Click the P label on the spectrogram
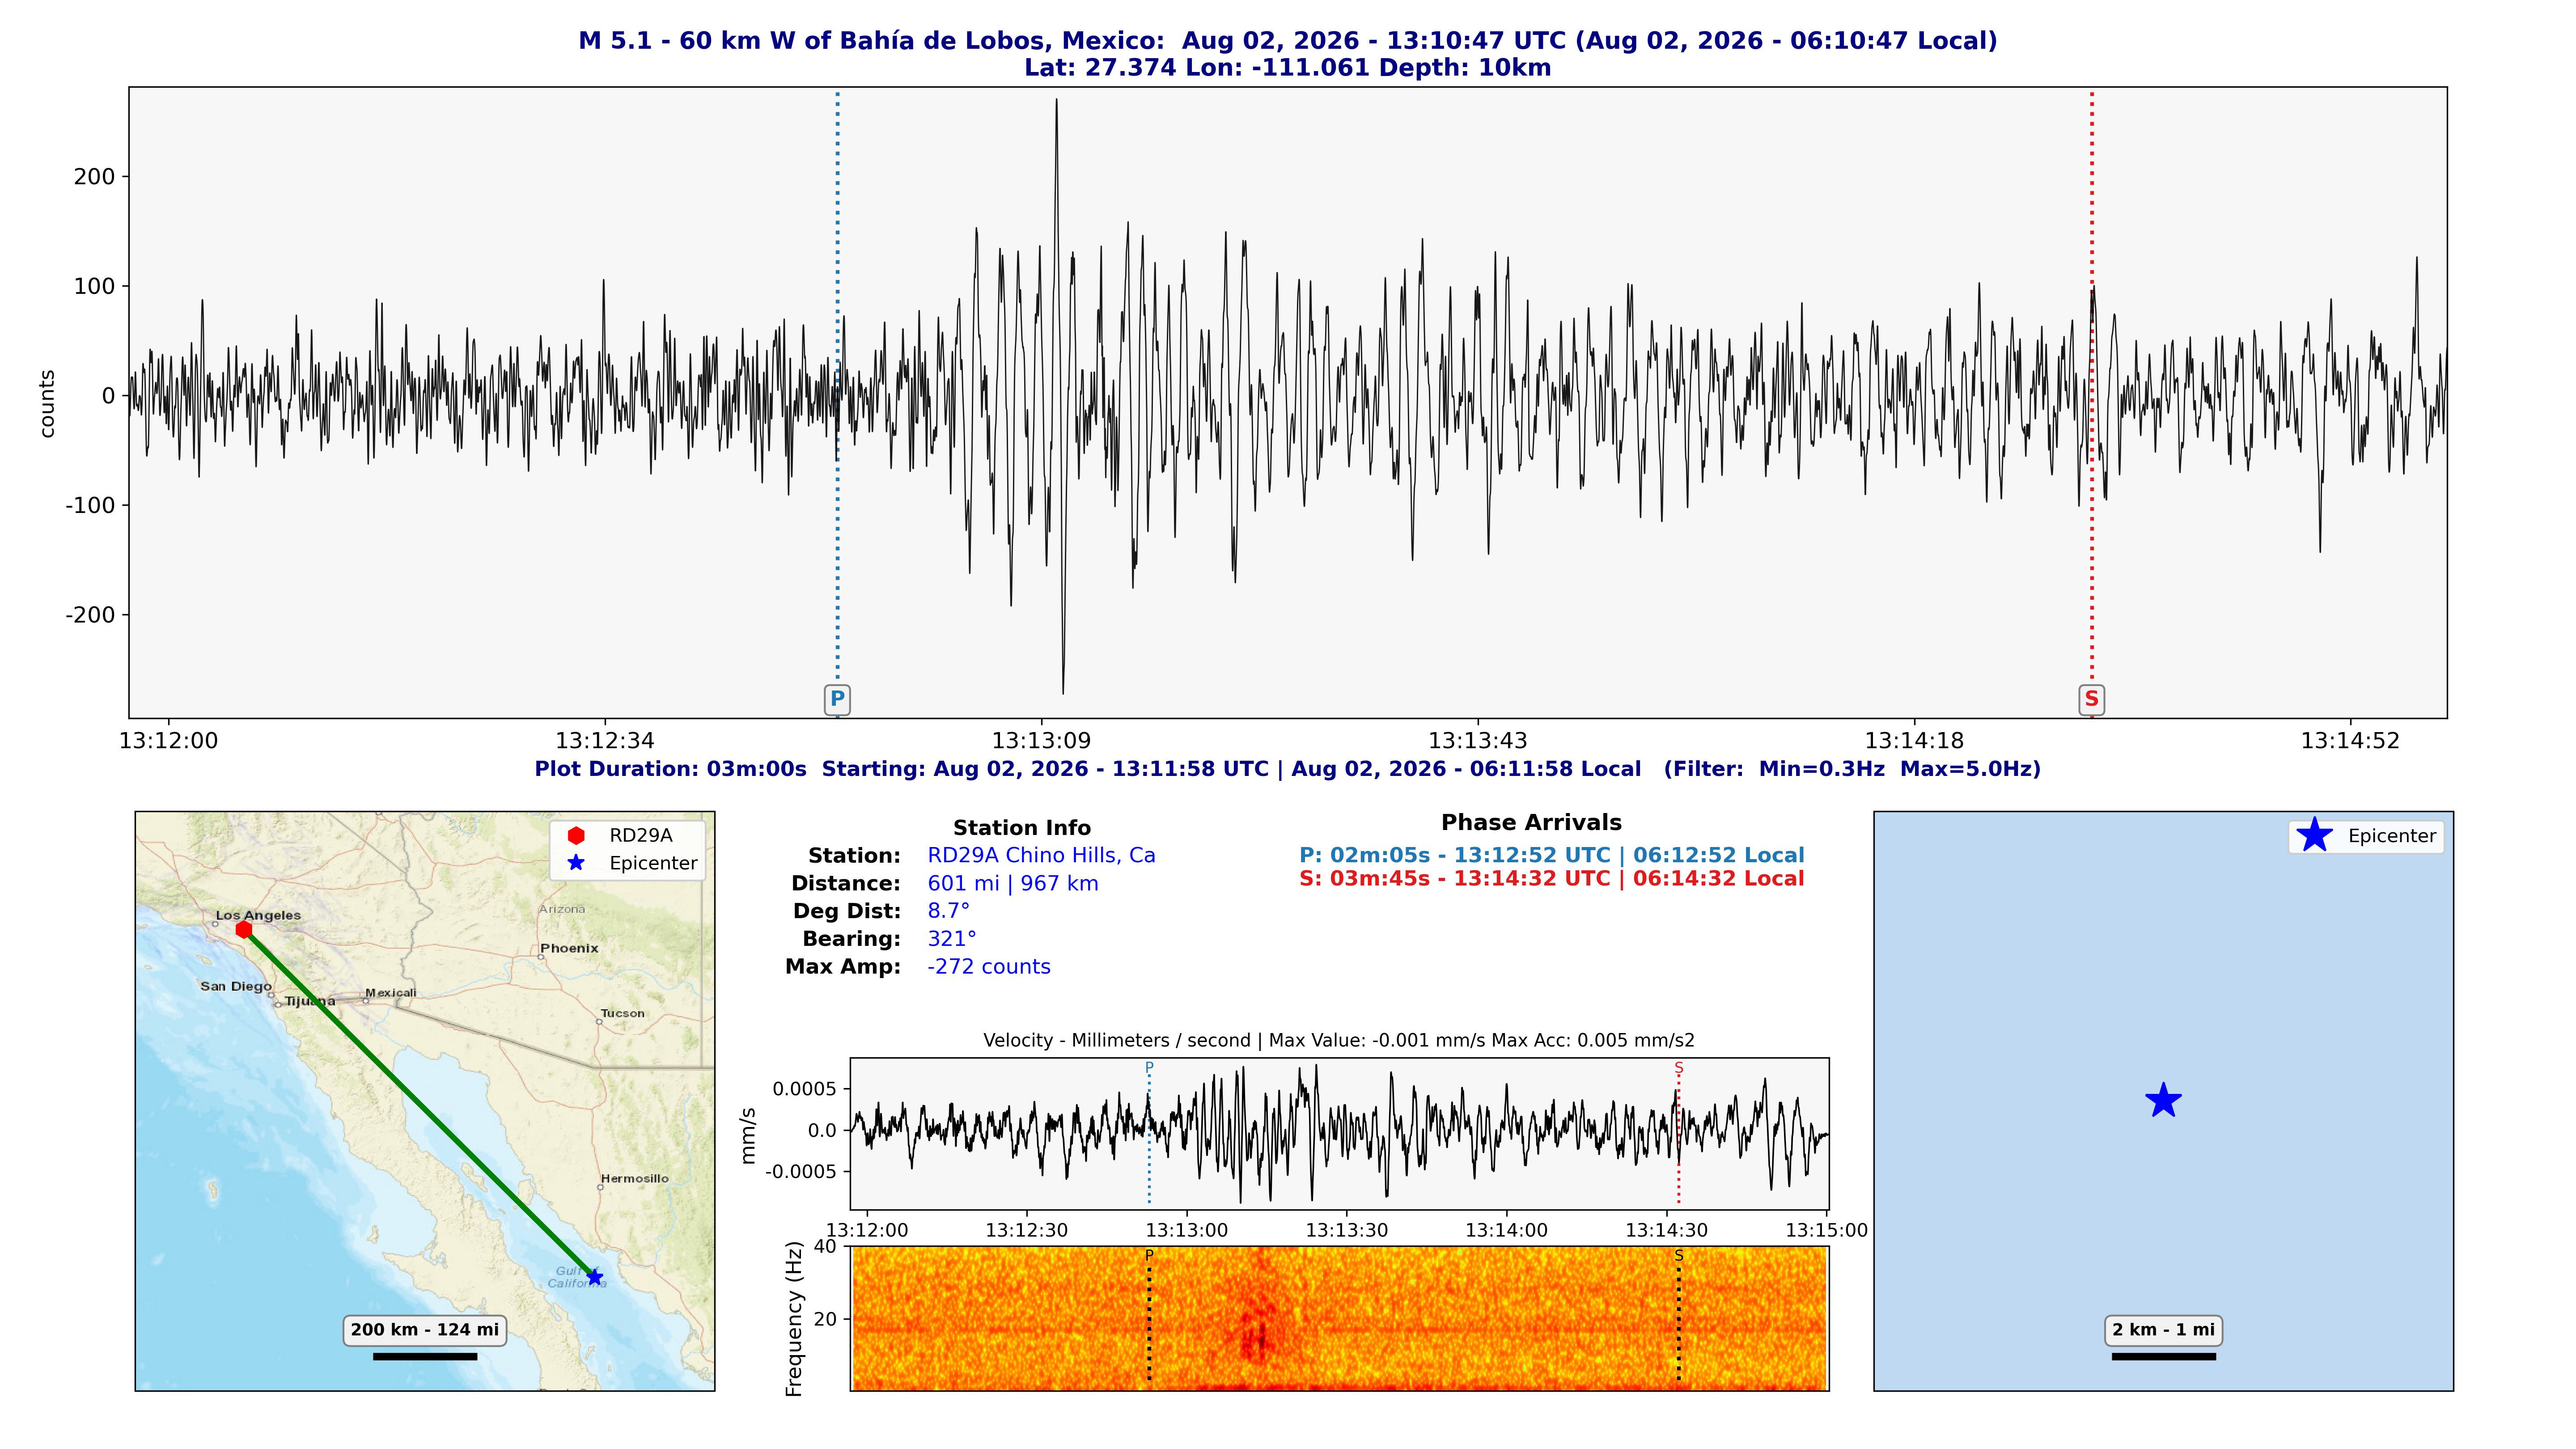Image resolution: width=2576 pixels, height=1449 pixels. (x=1149, y=1255)
